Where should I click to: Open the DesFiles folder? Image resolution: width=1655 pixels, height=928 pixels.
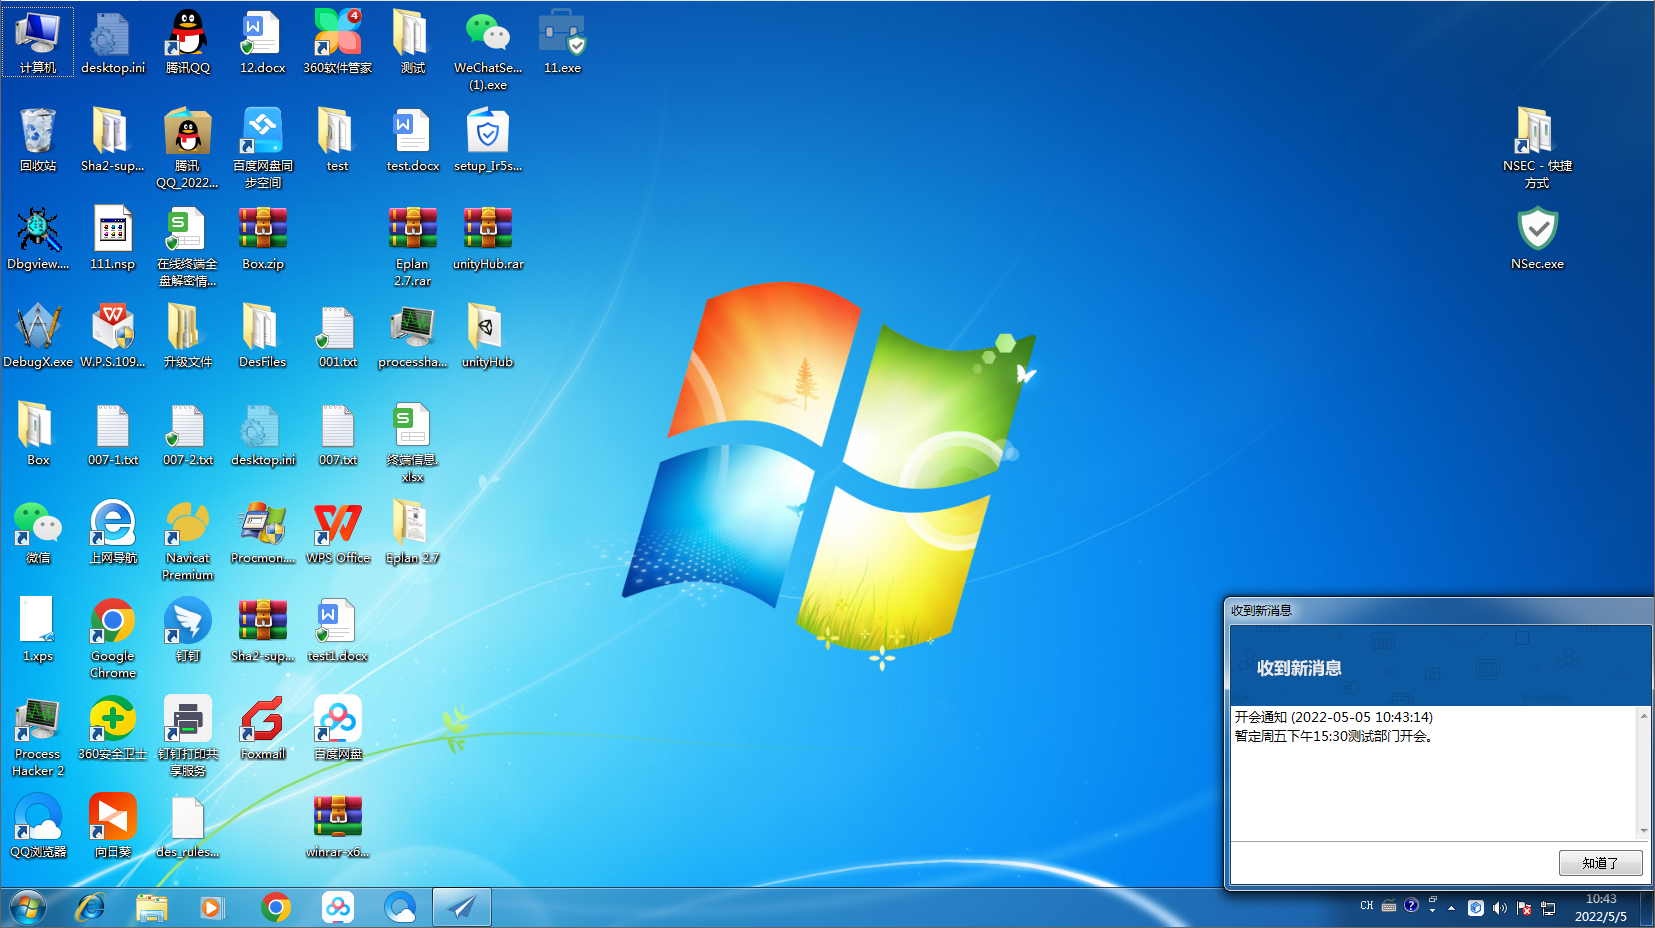262,336
